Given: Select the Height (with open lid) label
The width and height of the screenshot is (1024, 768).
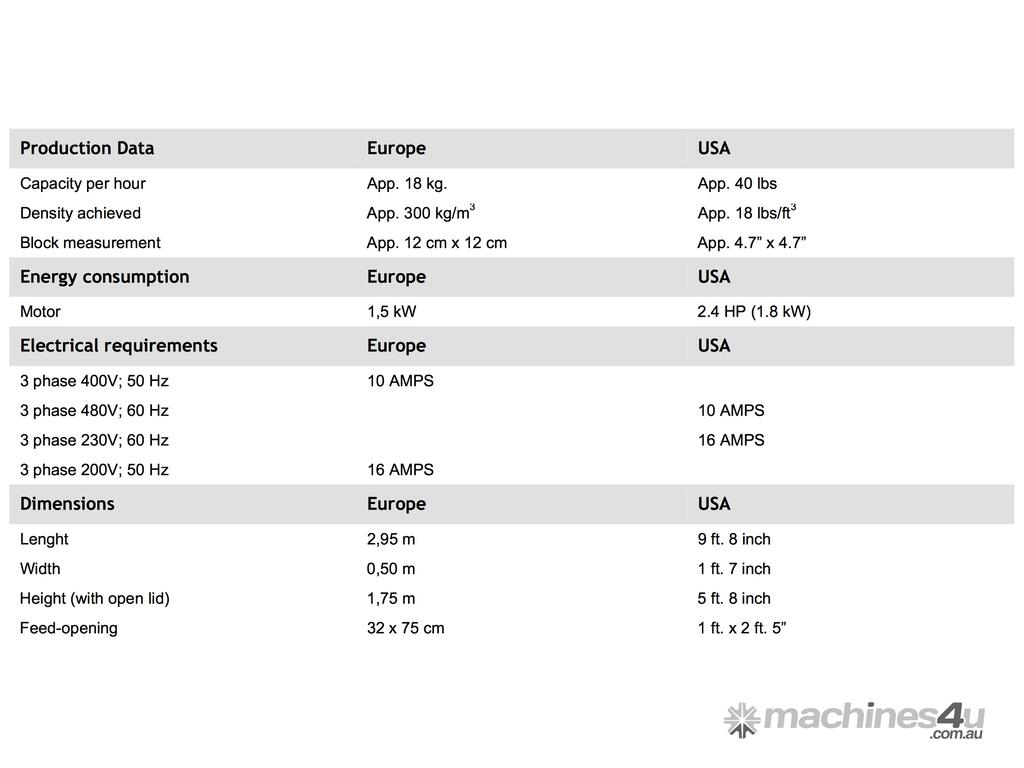Looking at the screenshot, I should (95, 599).
